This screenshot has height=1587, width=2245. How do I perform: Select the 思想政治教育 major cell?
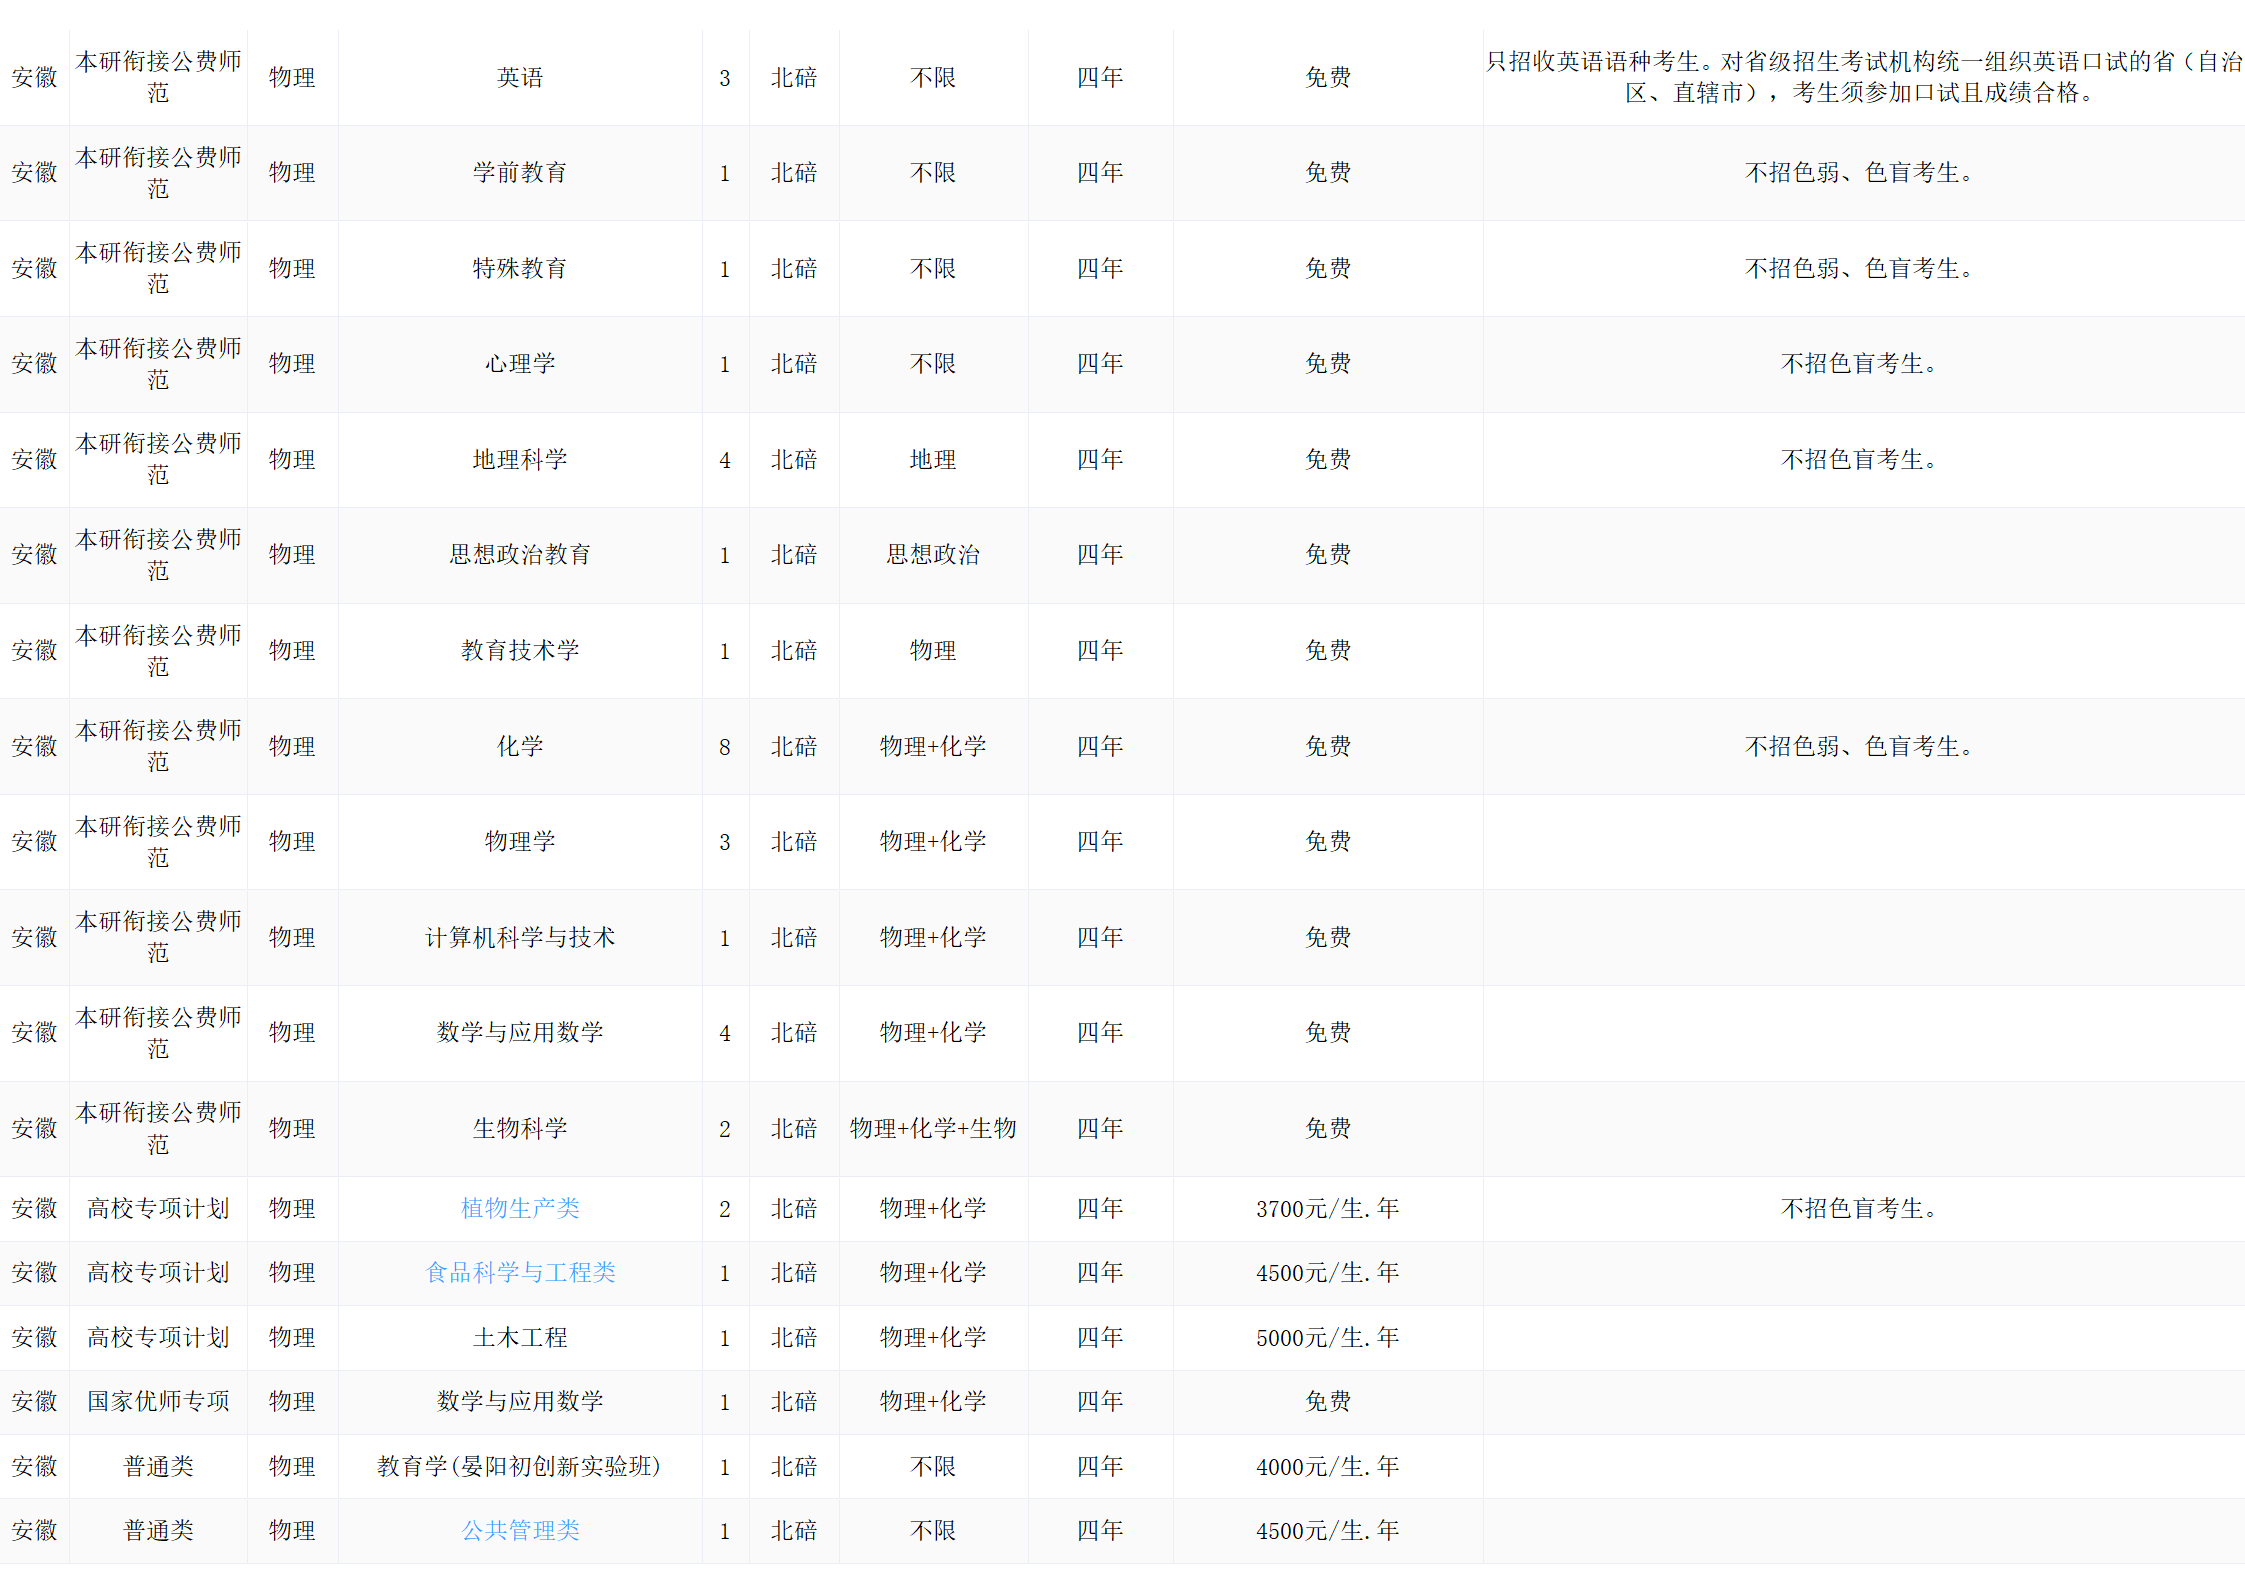(x=520, y=554)
